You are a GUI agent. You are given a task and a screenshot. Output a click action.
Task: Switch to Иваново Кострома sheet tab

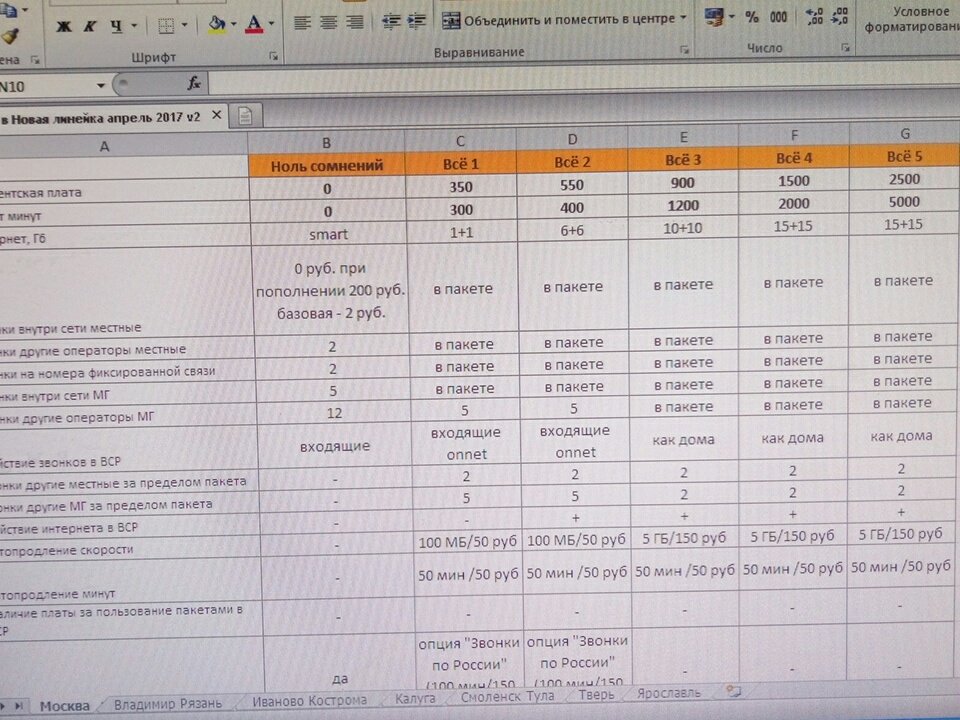point(309,700)
